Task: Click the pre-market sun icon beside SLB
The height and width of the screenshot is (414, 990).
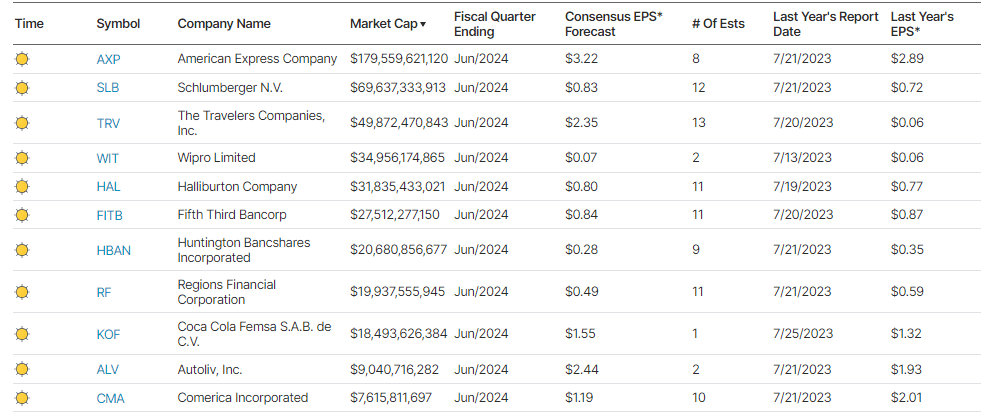Action: pyautogui.click(x=22, y=88)
